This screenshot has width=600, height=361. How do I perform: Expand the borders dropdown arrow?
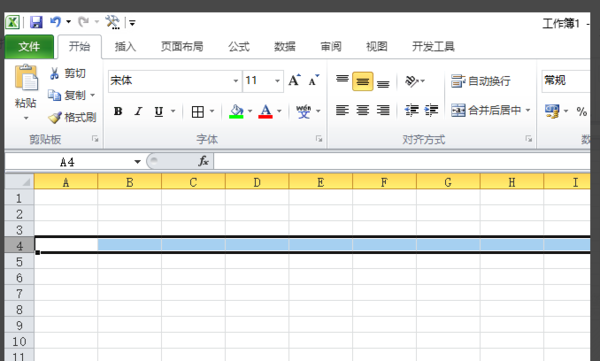[x=212, y=111]
